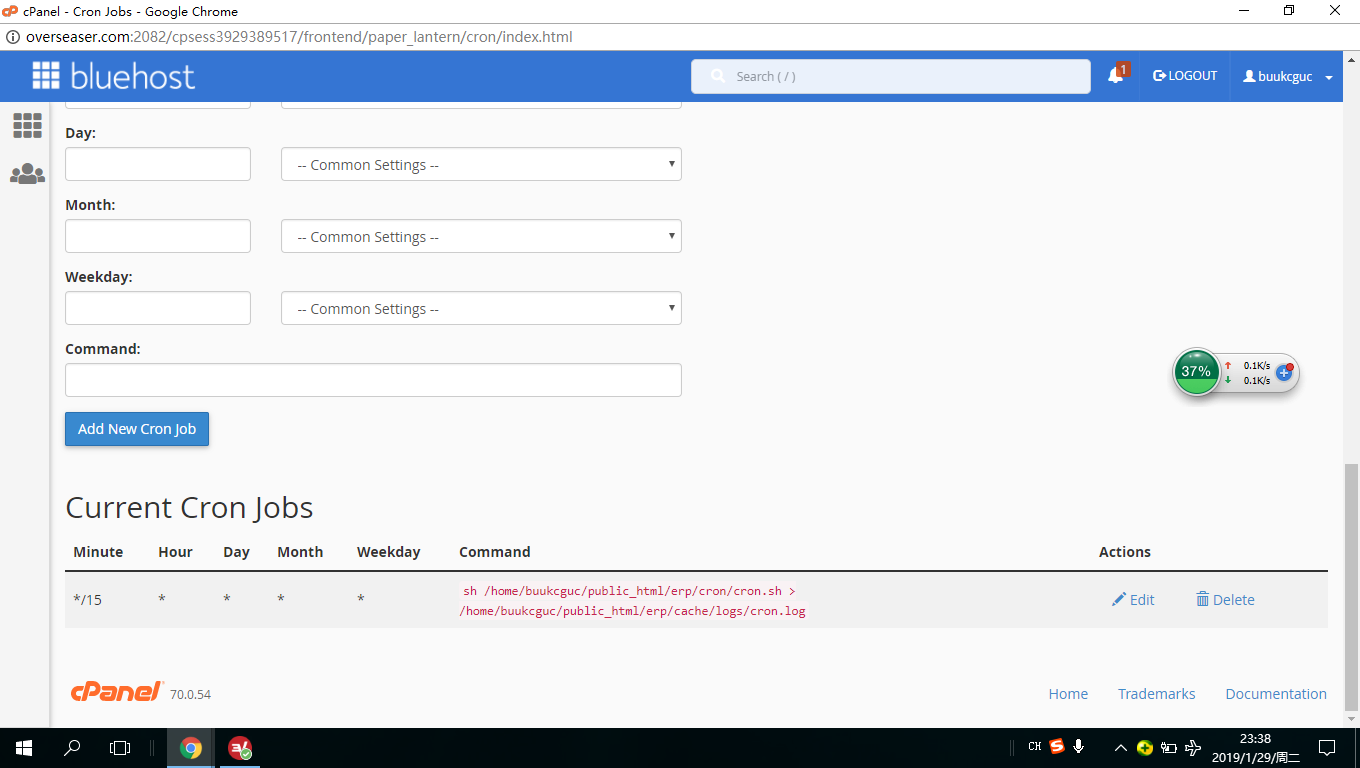Open the Trademarks footer link
The height and width of the screenshot is (768, 1360).
(x=1157, y=694)
